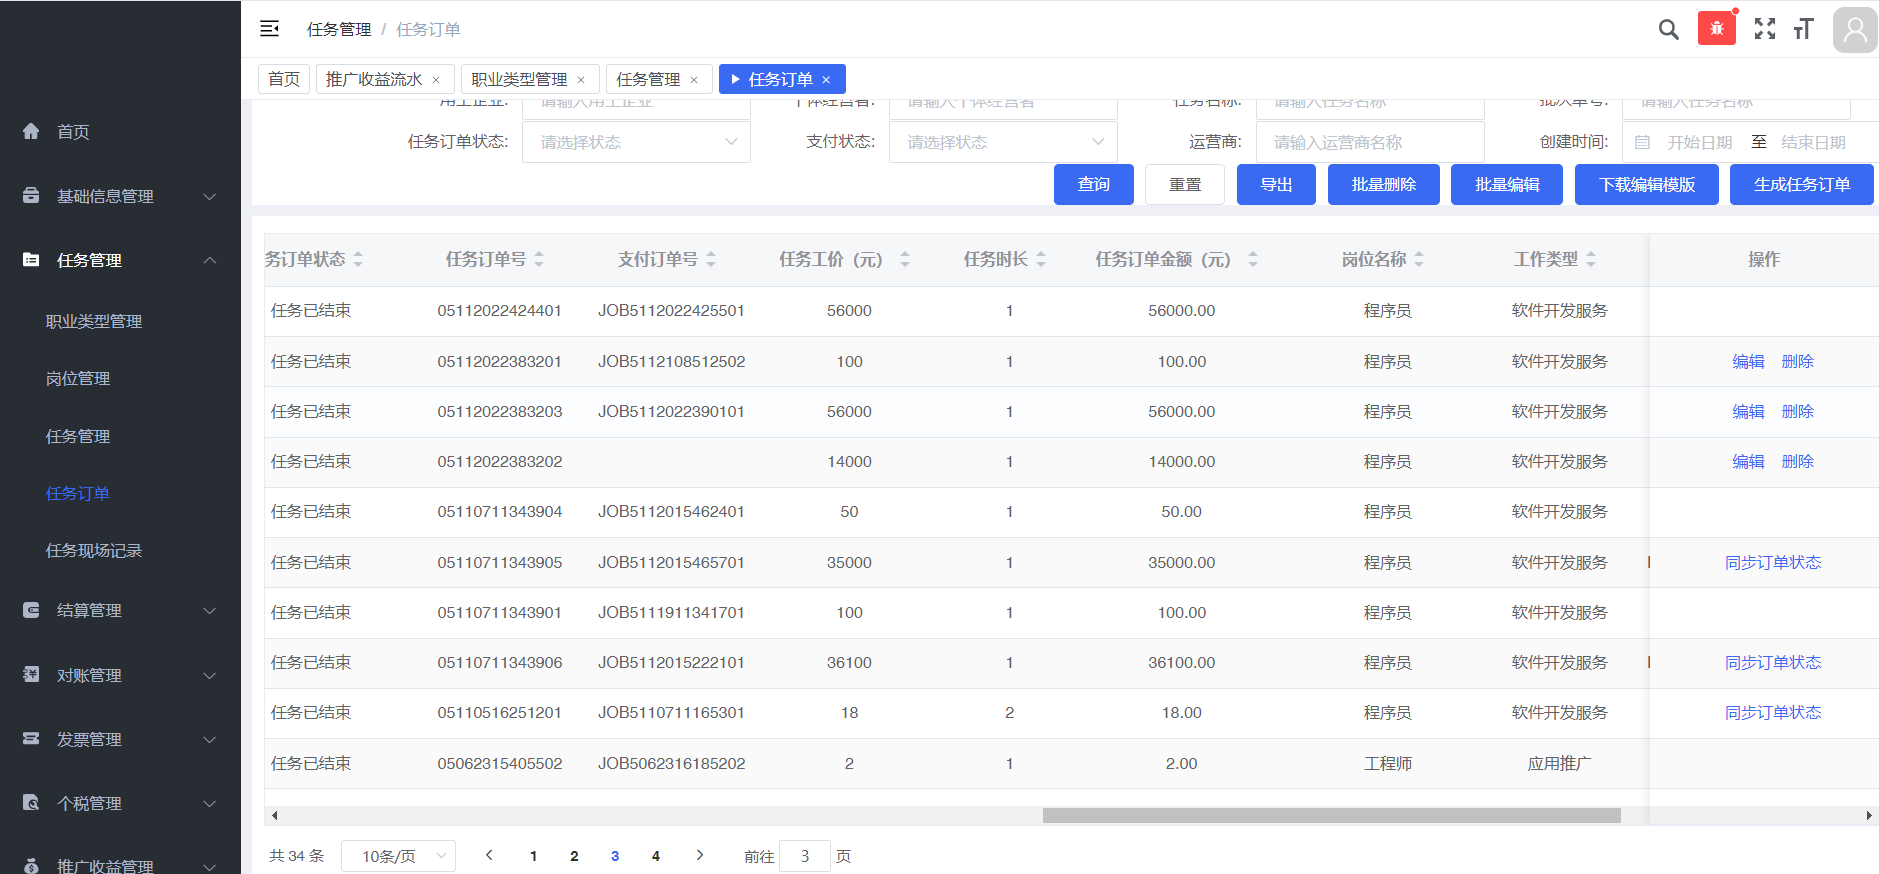
Task: Open the 支付状态 dropdown
Action: [1002, 142]
